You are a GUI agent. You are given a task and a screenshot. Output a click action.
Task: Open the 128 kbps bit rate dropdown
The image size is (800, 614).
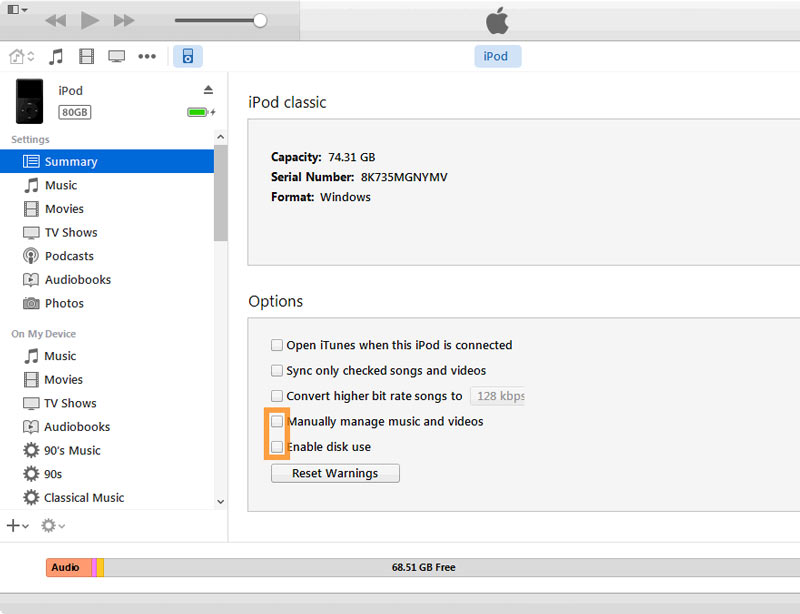(497, 396)
